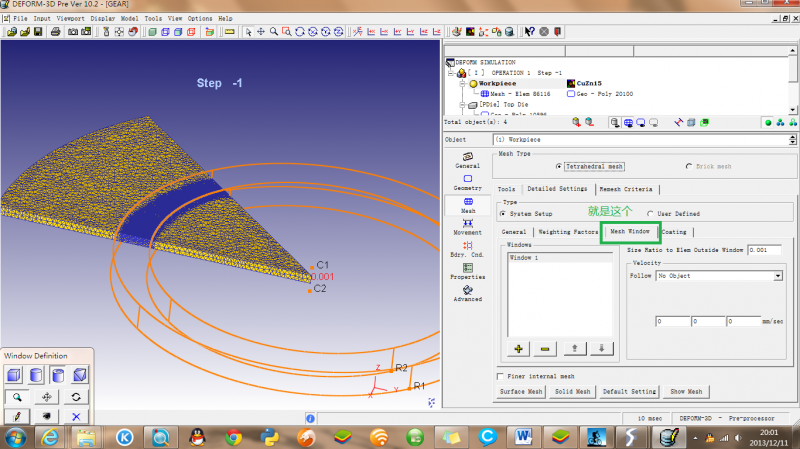Switch to the Weighting Factors tab
Screen dimensions: 800x449
coord(565,231)
